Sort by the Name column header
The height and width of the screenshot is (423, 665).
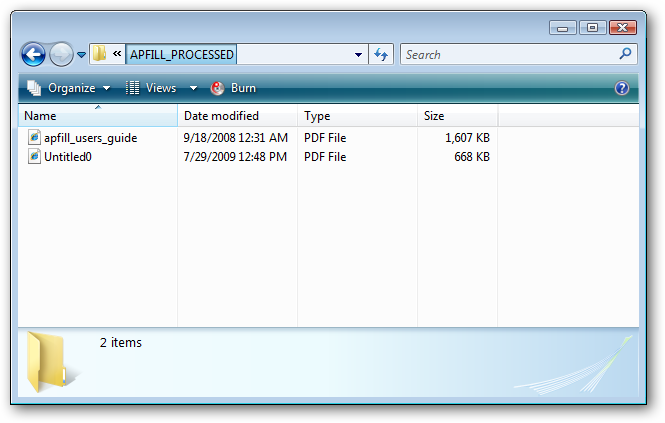98,115
